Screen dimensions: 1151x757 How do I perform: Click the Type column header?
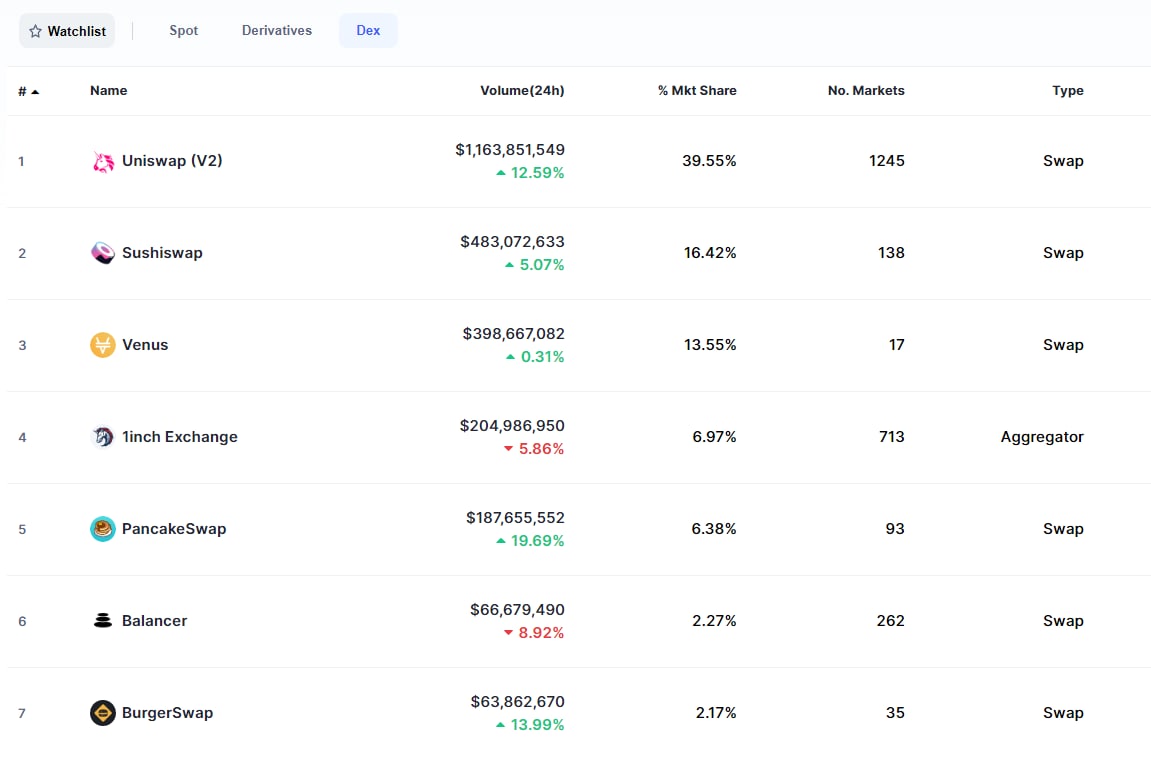click(x=1068, y=91)
